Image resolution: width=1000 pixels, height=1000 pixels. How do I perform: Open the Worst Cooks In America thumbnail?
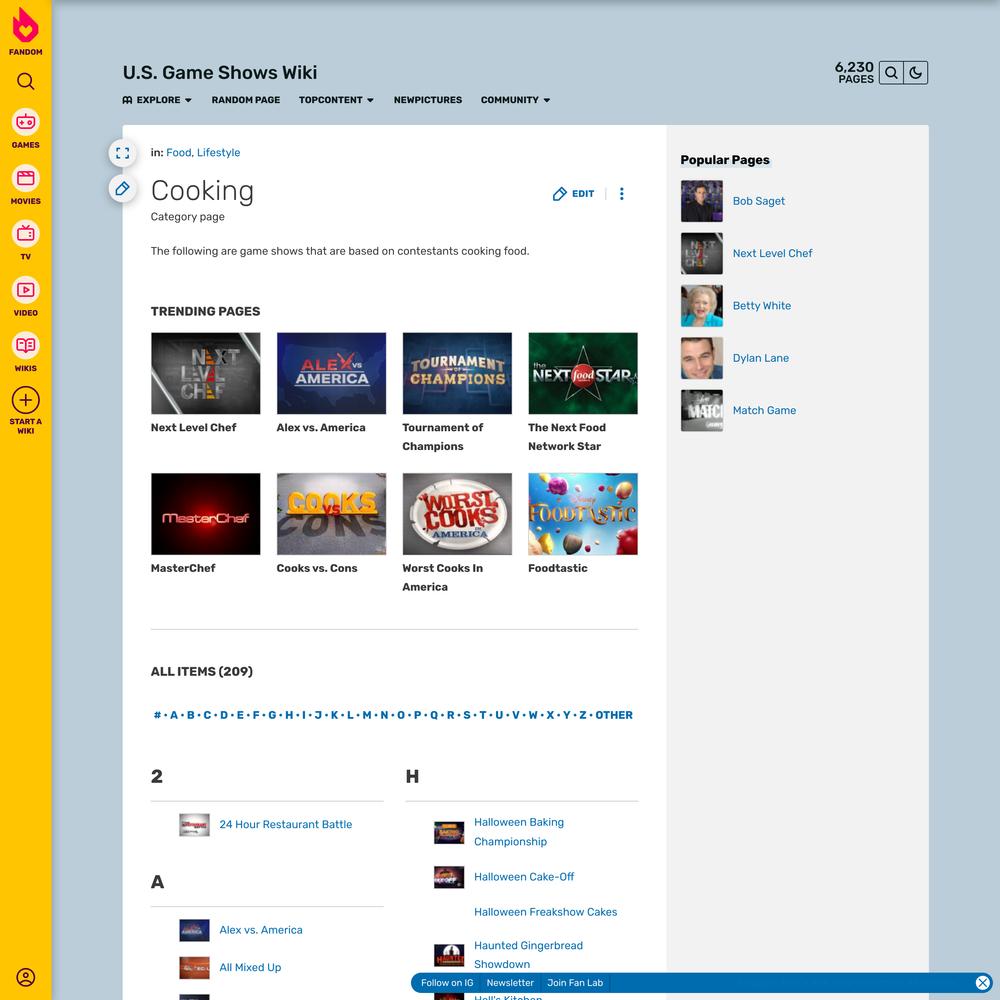[457, 514]
